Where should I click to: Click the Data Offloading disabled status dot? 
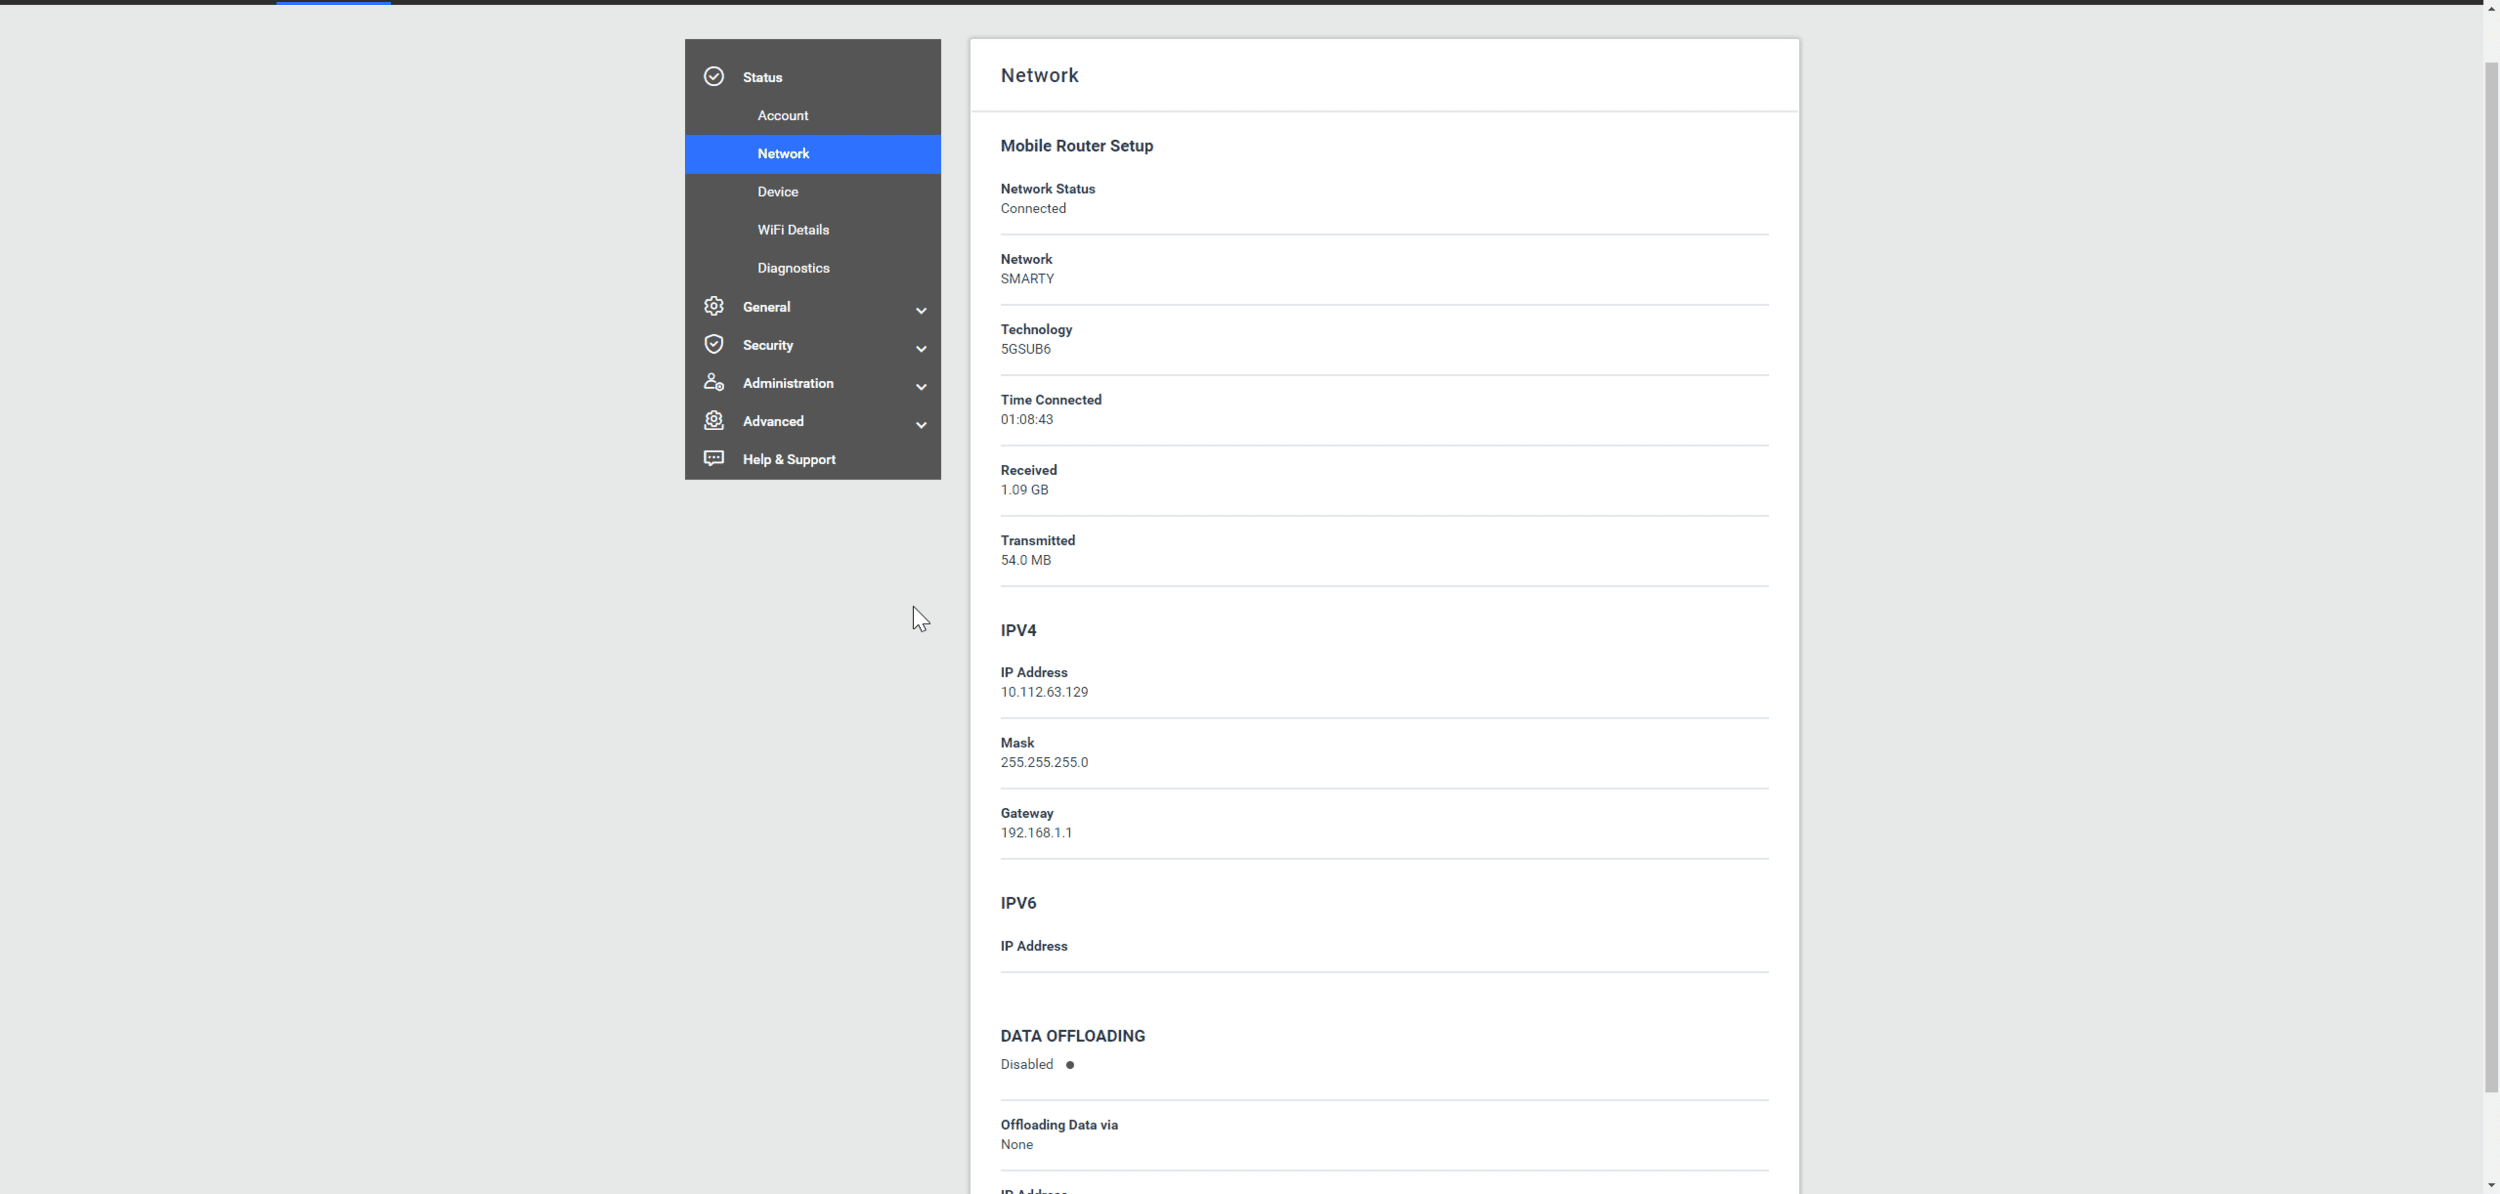1069,1065
